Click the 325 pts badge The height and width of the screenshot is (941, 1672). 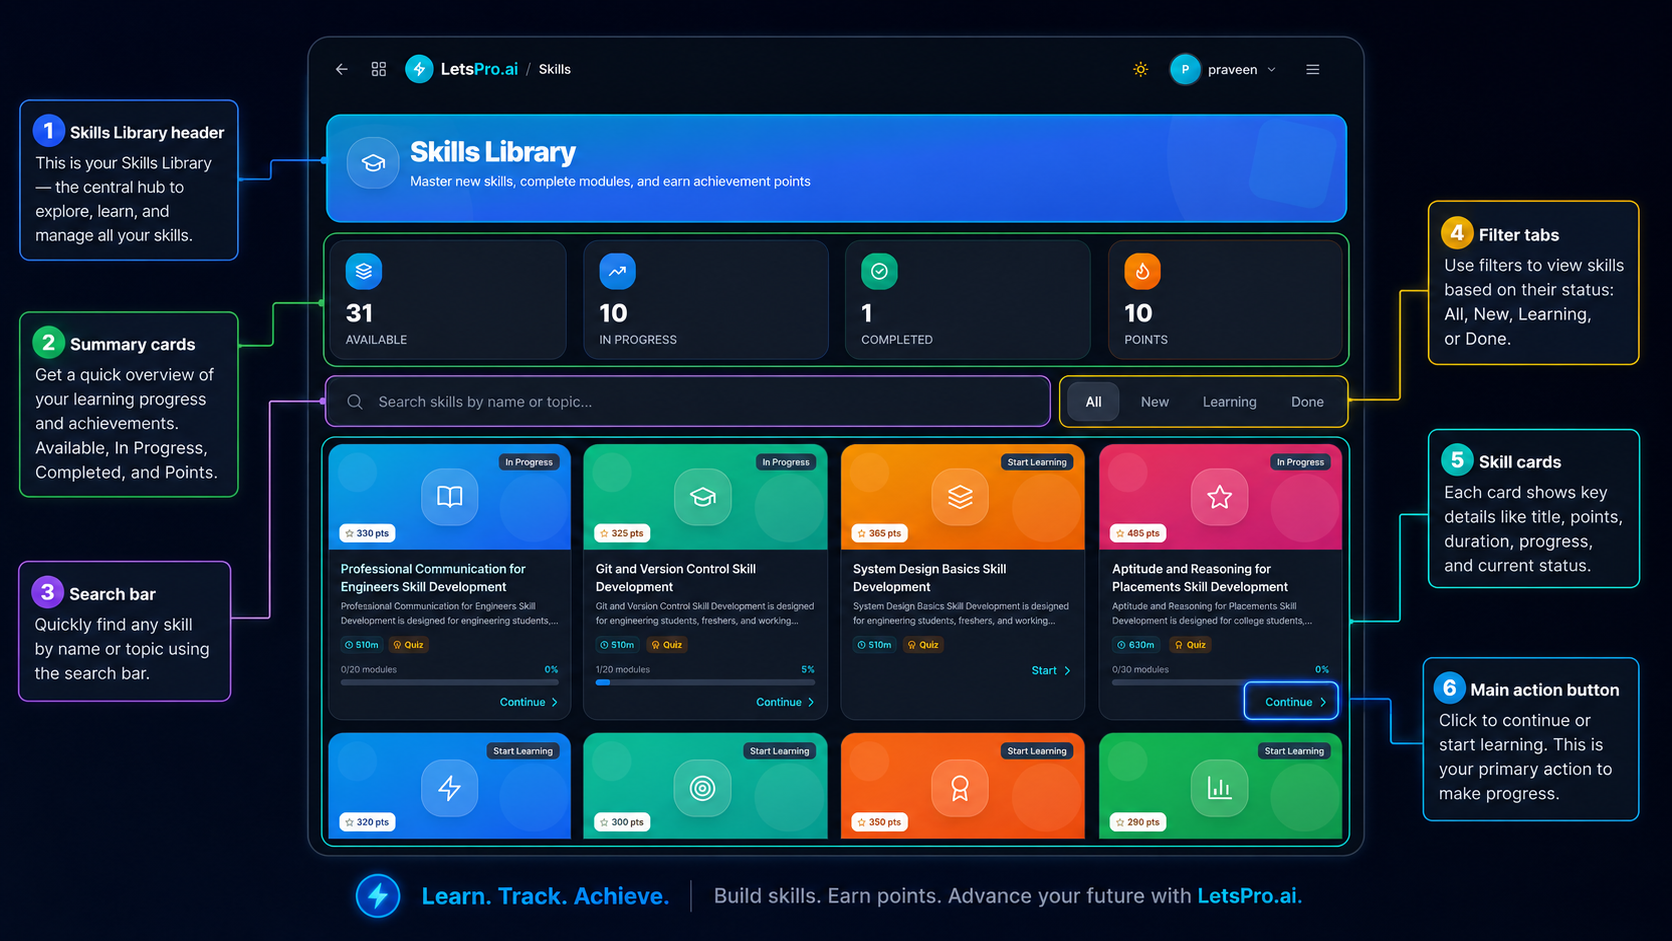tap(622, 533)
